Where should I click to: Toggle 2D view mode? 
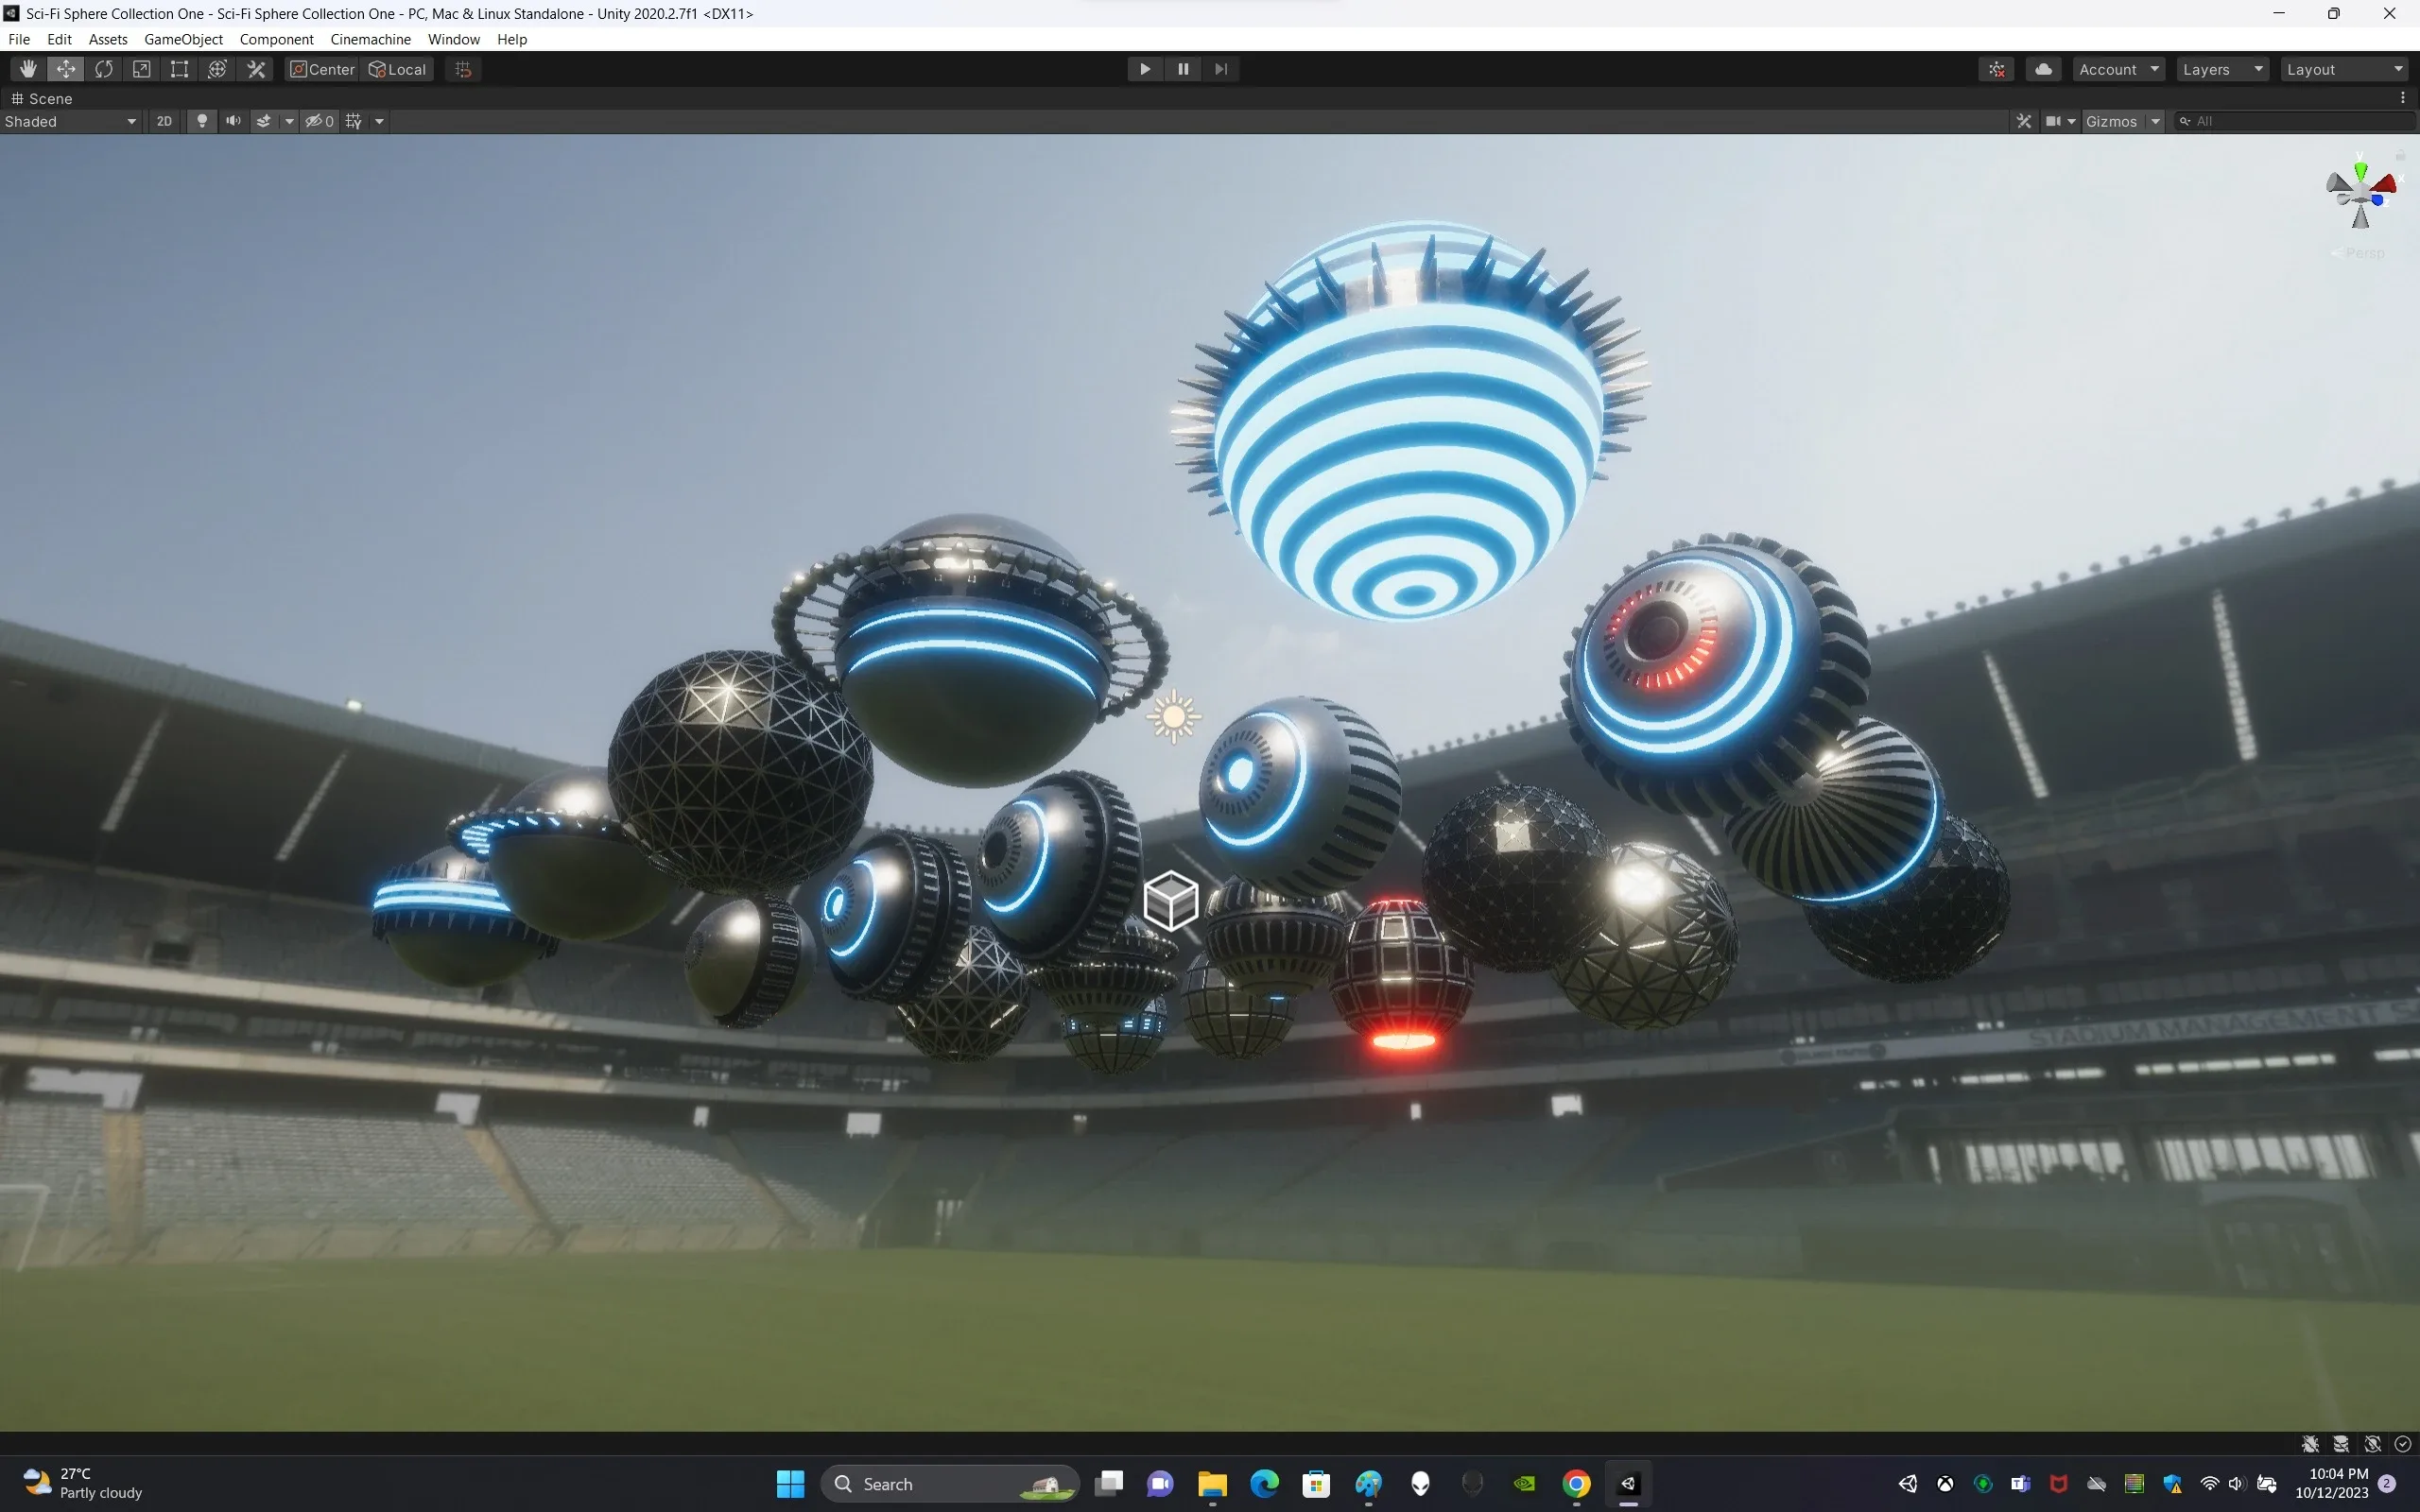click(x=164, y=121)
